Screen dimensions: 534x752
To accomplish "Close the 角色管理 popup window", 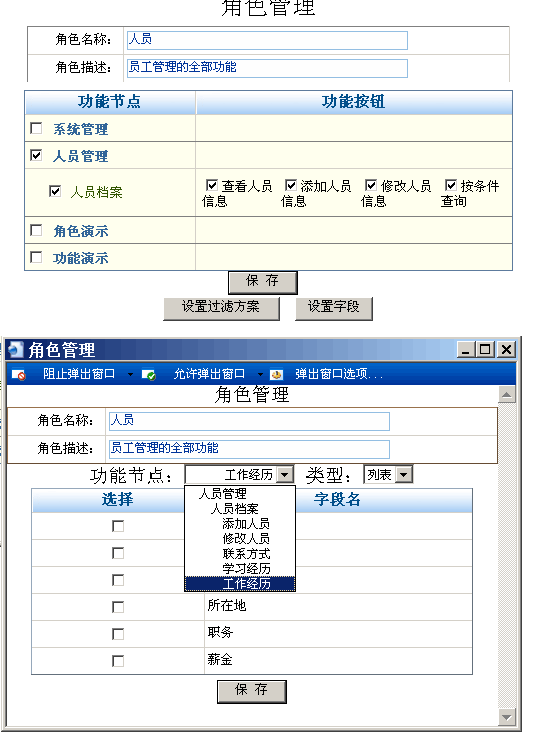I will [506, 350].
